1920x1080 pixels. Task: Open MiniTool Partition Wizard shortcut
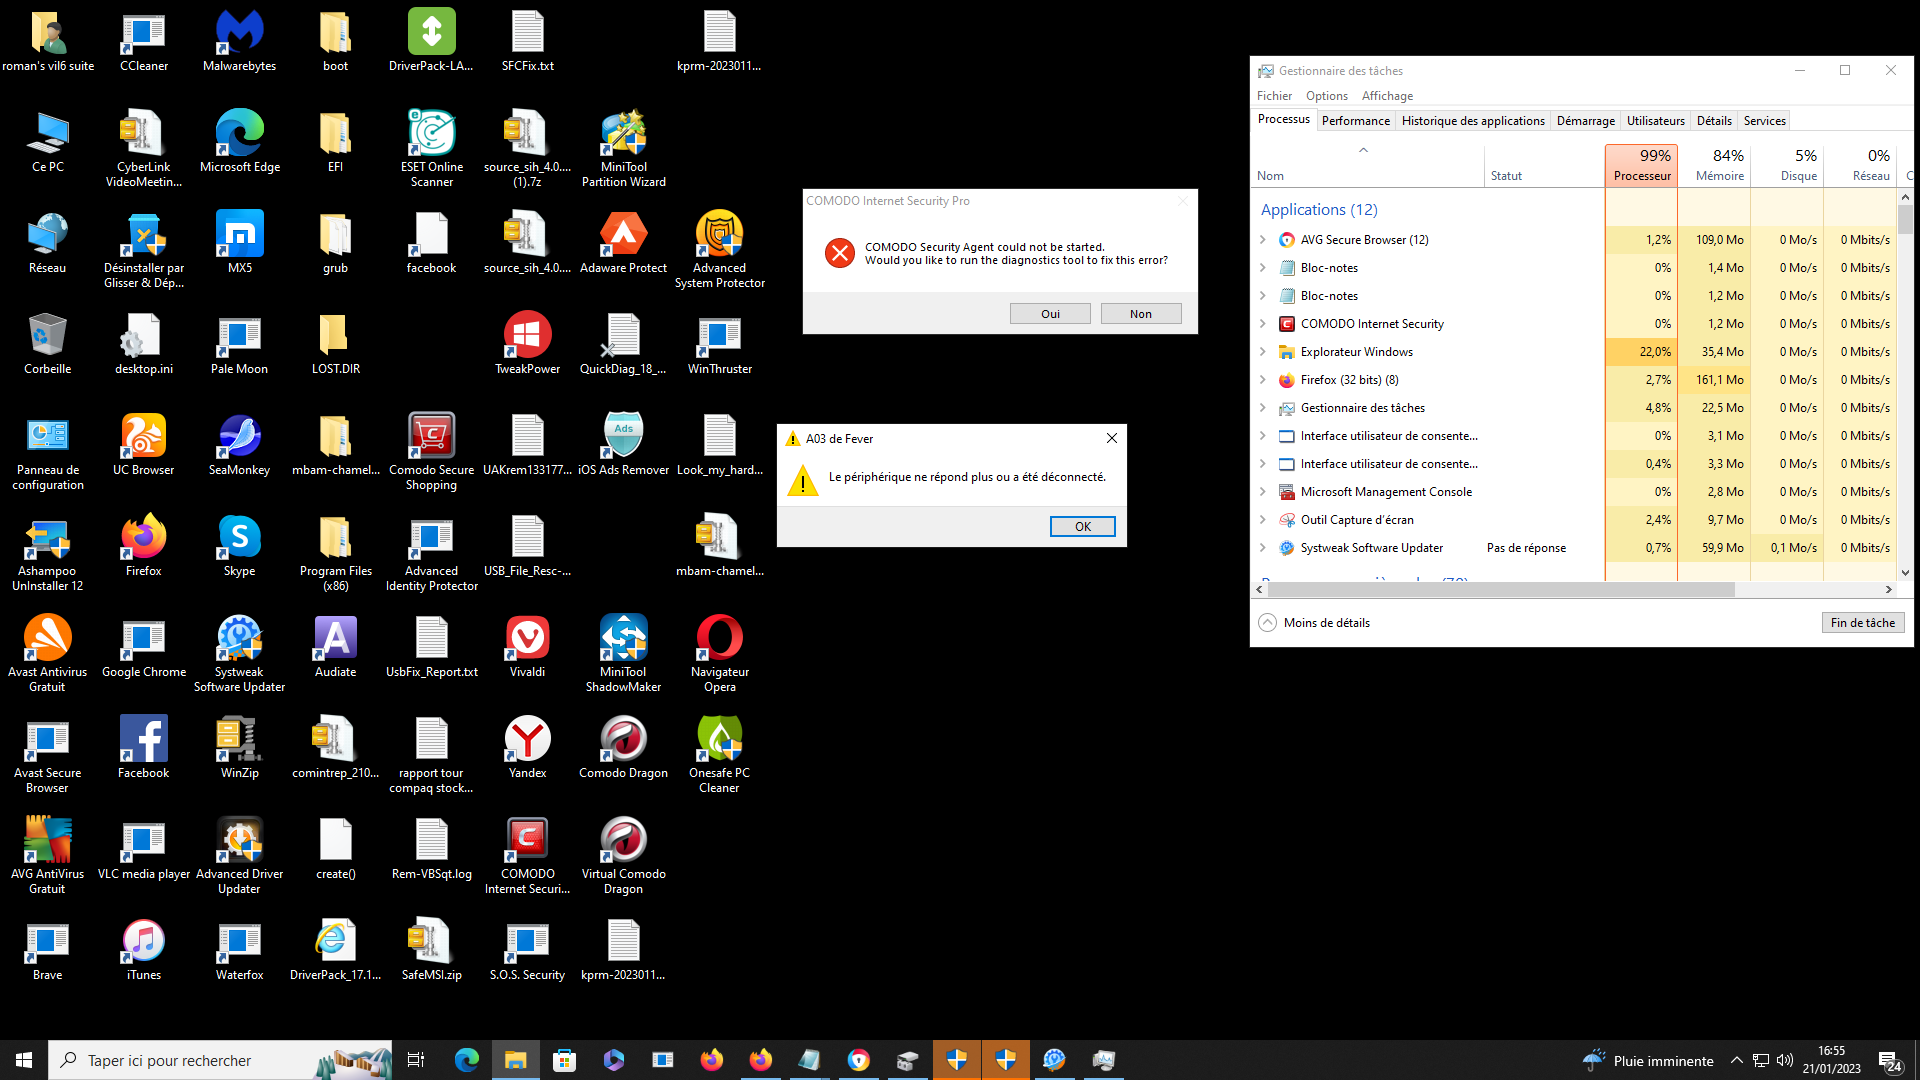(623, 149)
